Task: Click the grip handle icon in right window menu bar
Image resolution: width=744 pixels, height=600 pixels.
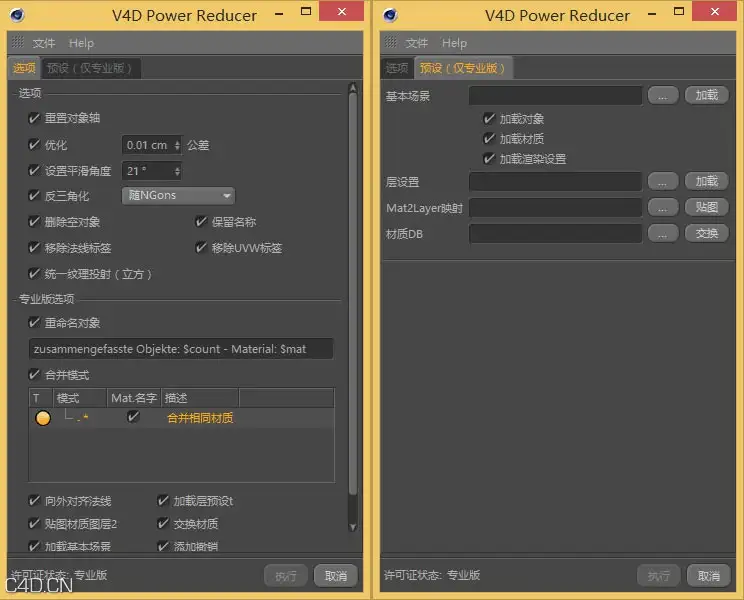Action: coord(391,42)
